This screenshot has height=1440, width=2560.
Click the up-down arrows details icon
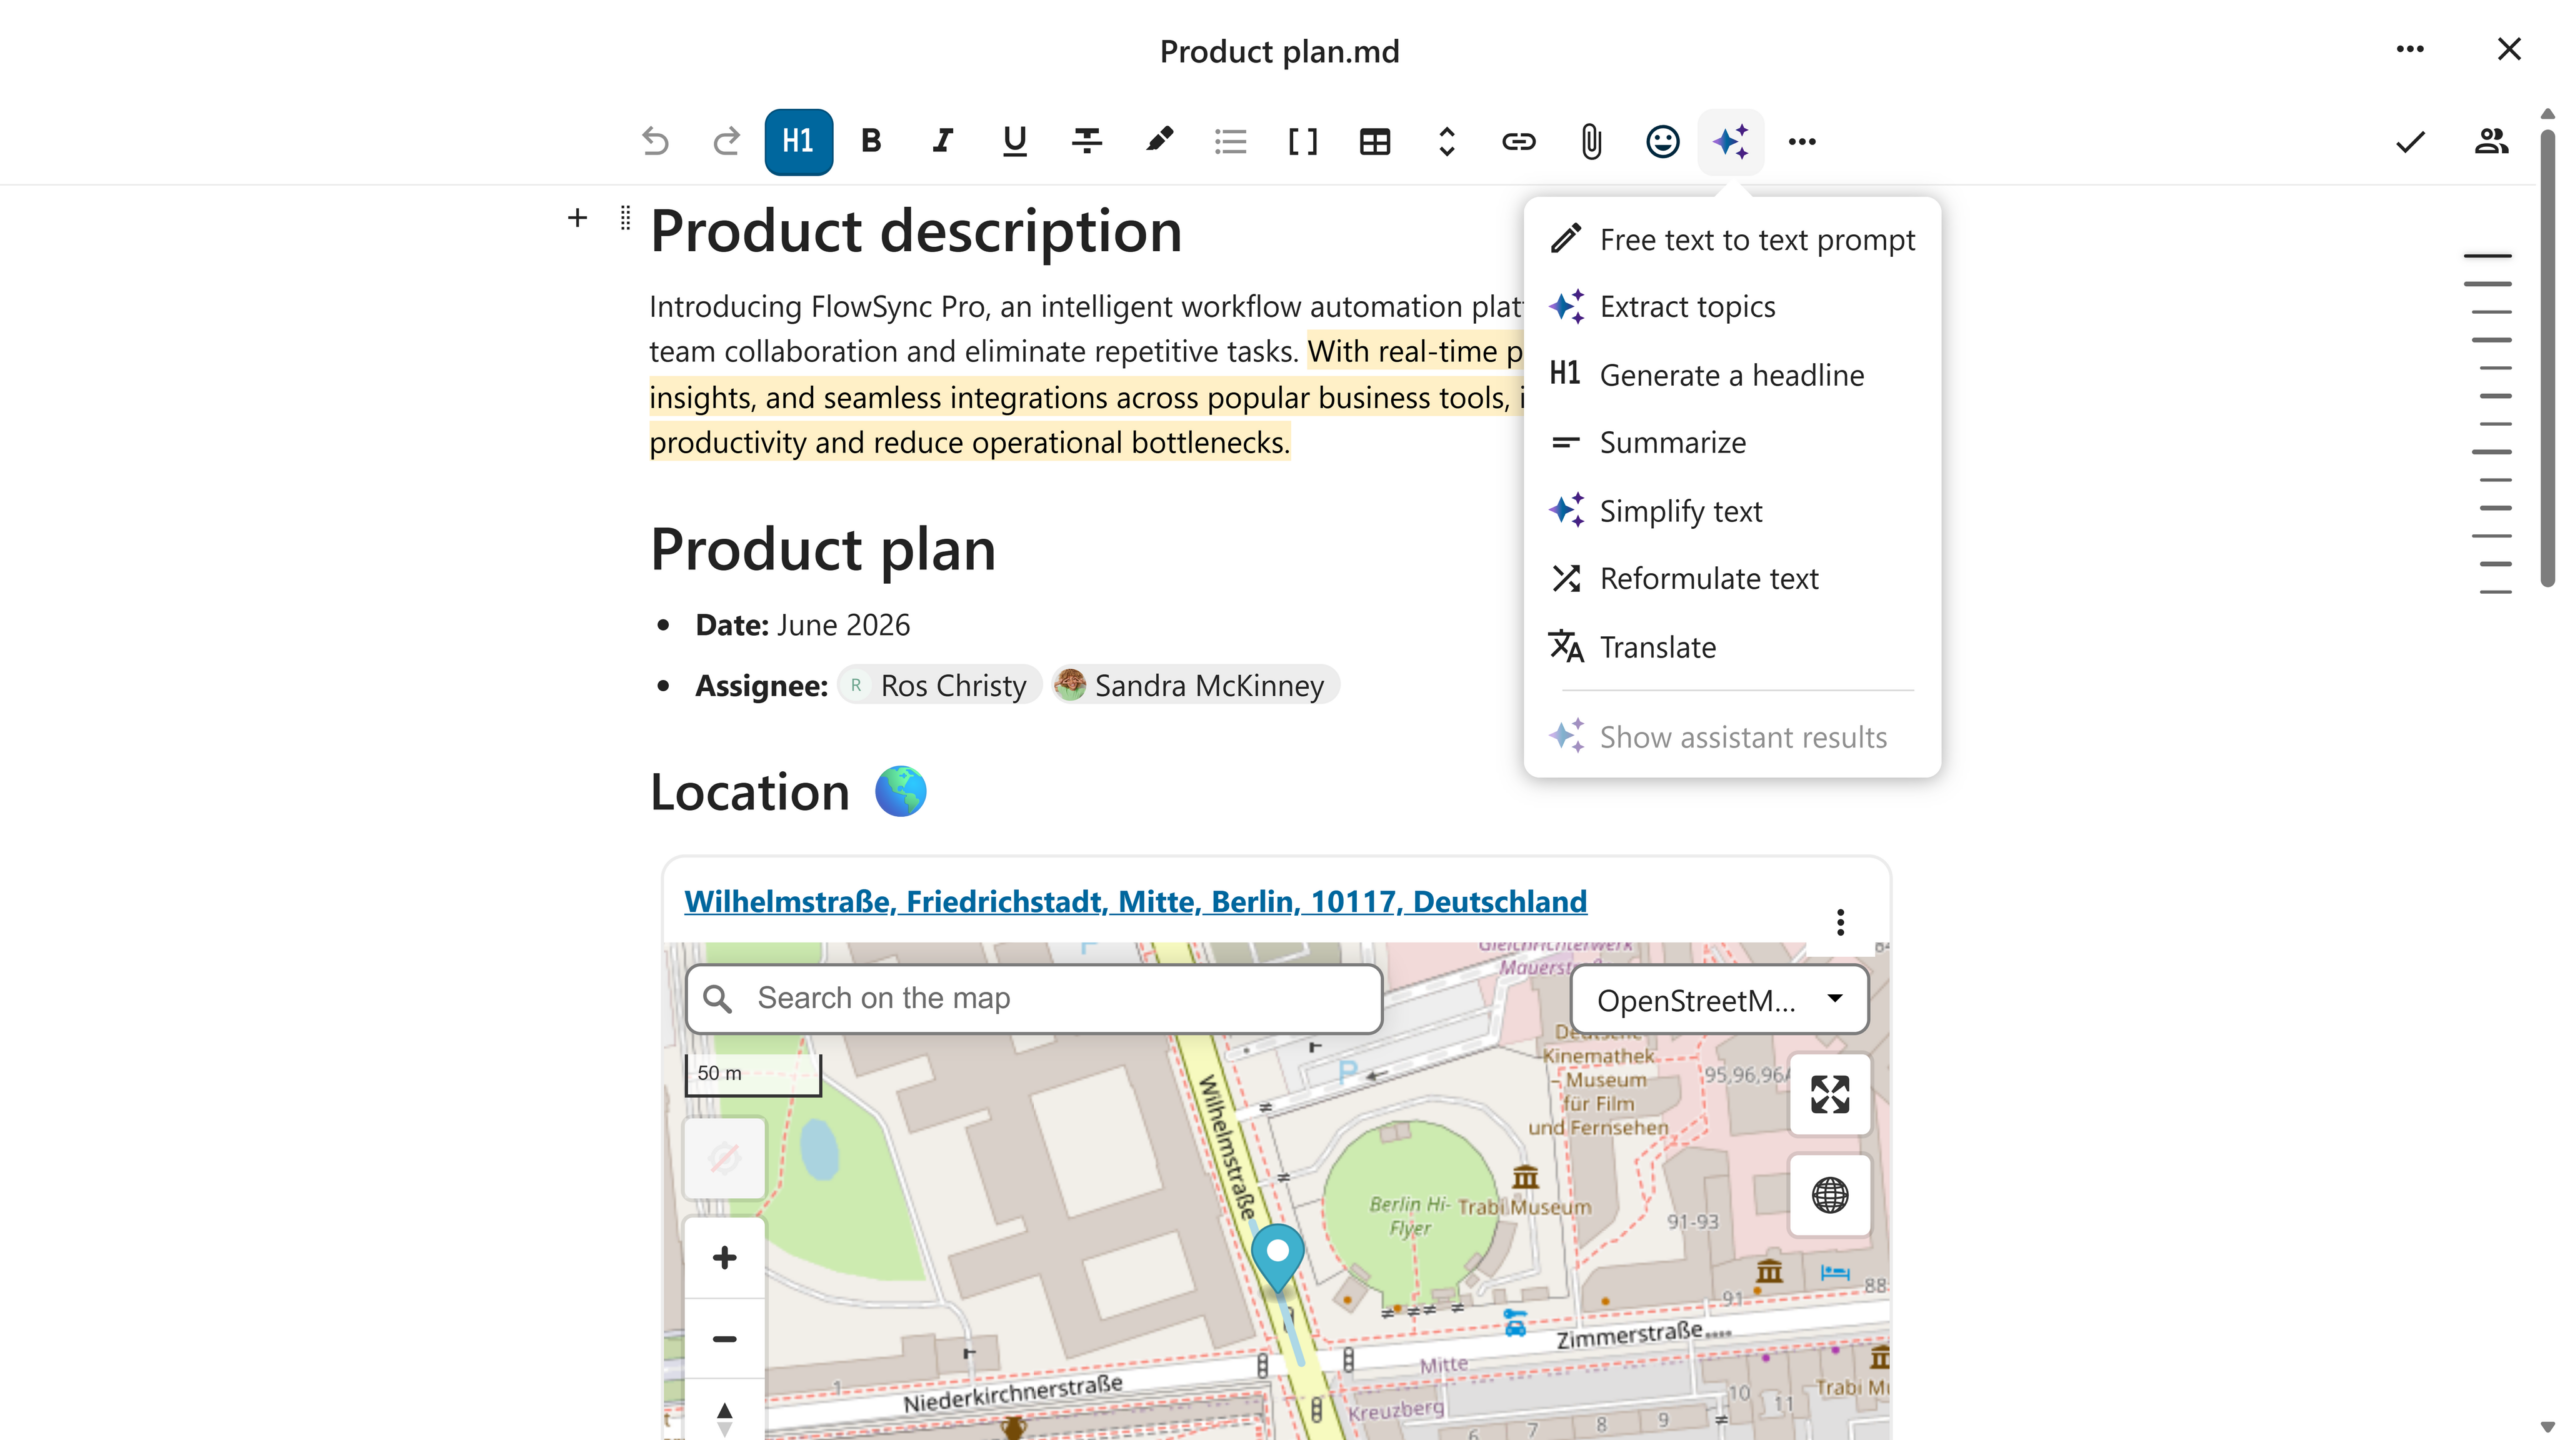pos(1446,141)
